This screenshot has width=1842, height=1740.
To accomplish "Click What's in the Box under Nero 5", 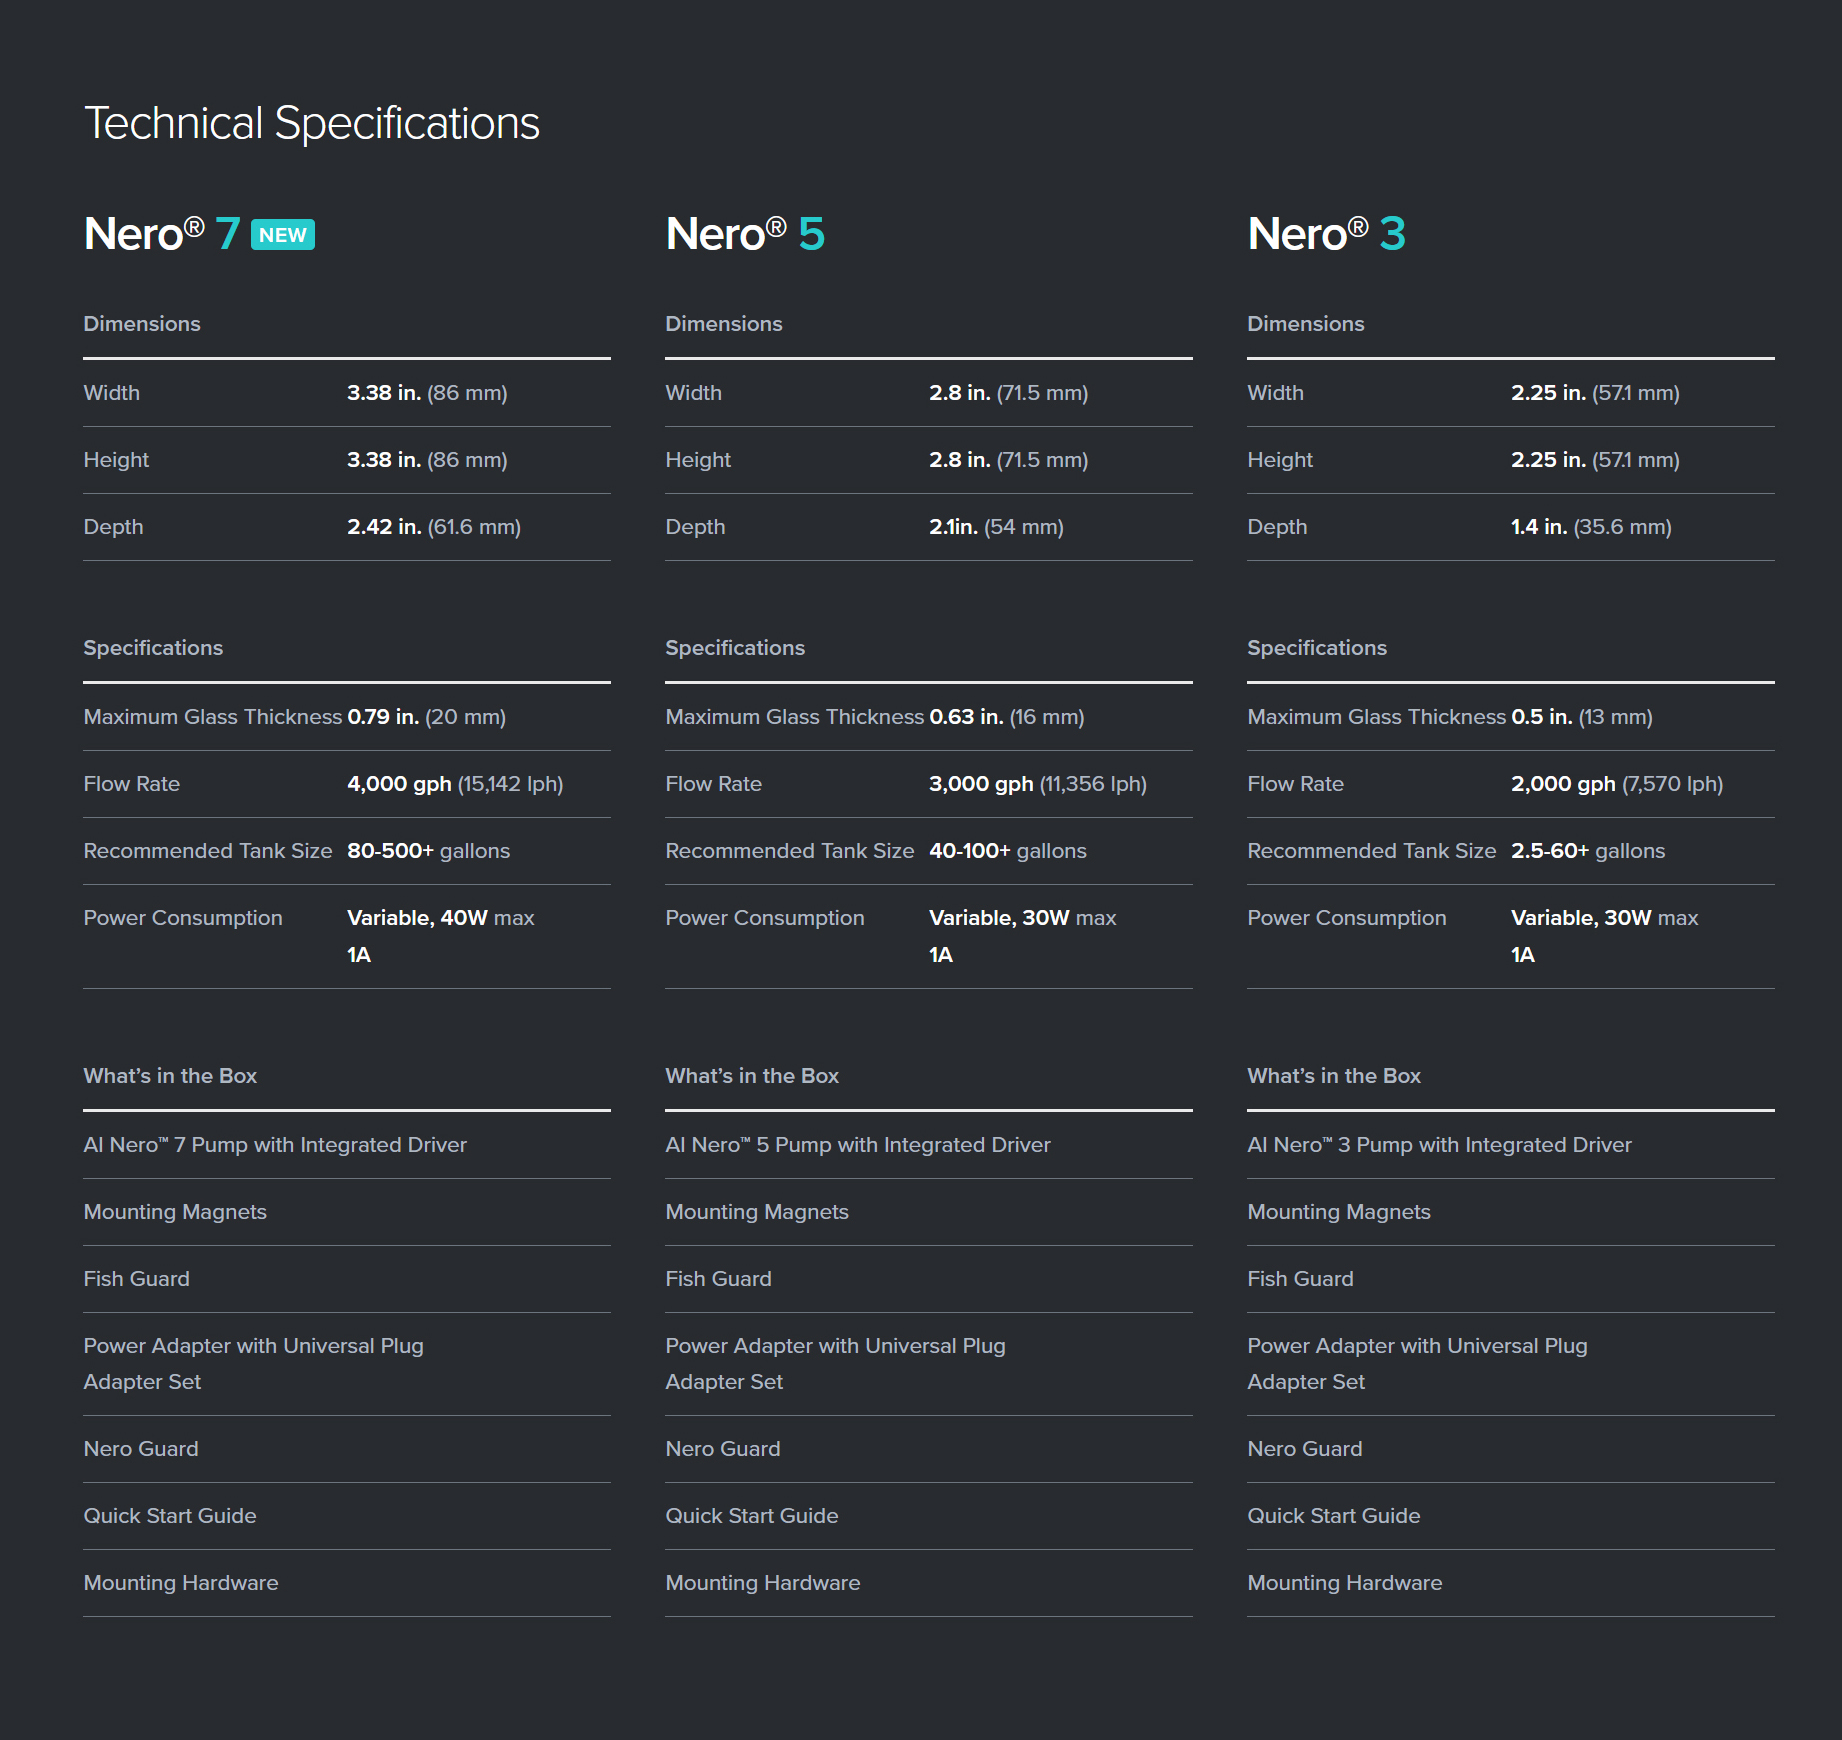I will (x=752, y=1076).
